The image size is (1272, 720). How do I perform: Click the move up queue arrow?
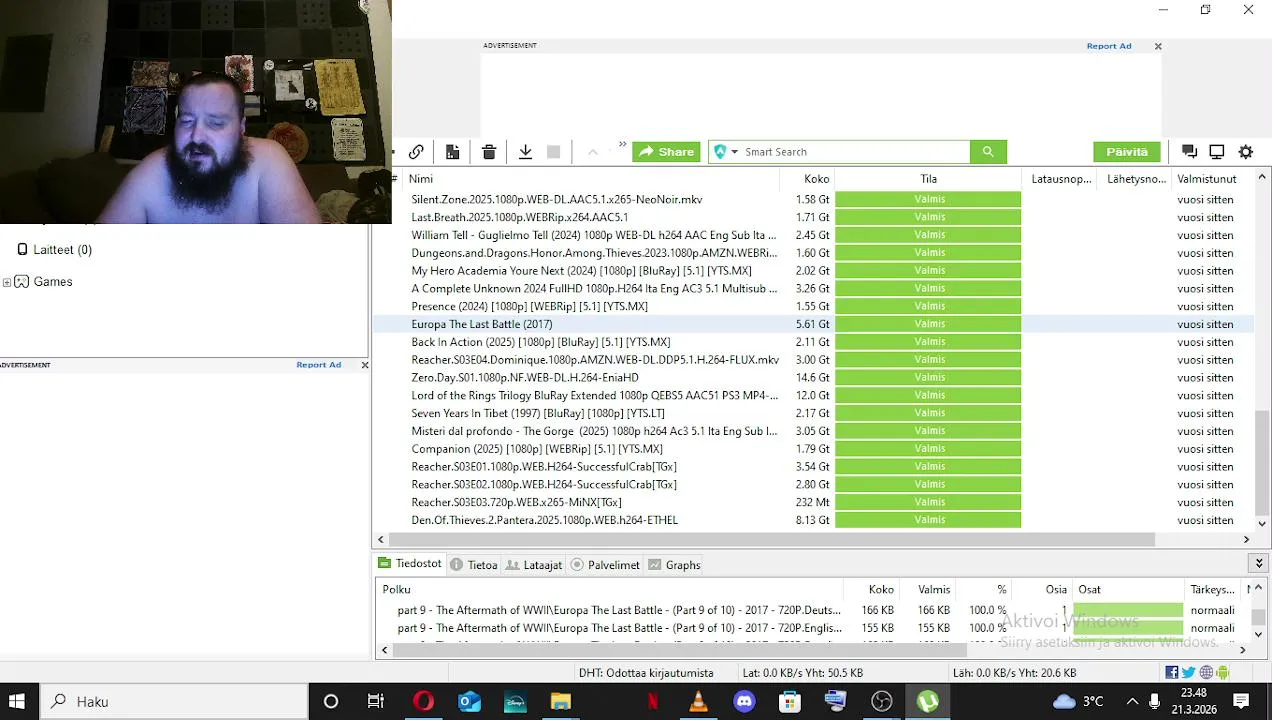click(x=592, y=152)
